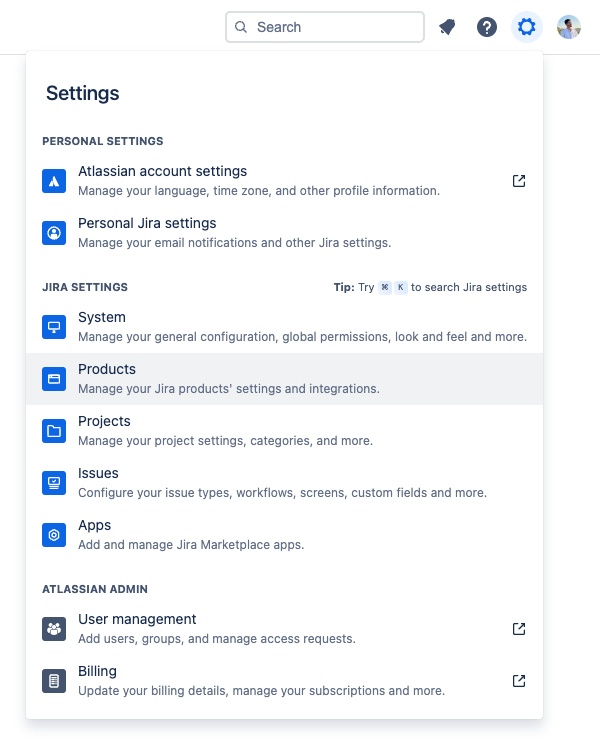The height and width of the screenshot is (745, 600).
Task: Click the Settings gear icon
Action: [527, 27]
